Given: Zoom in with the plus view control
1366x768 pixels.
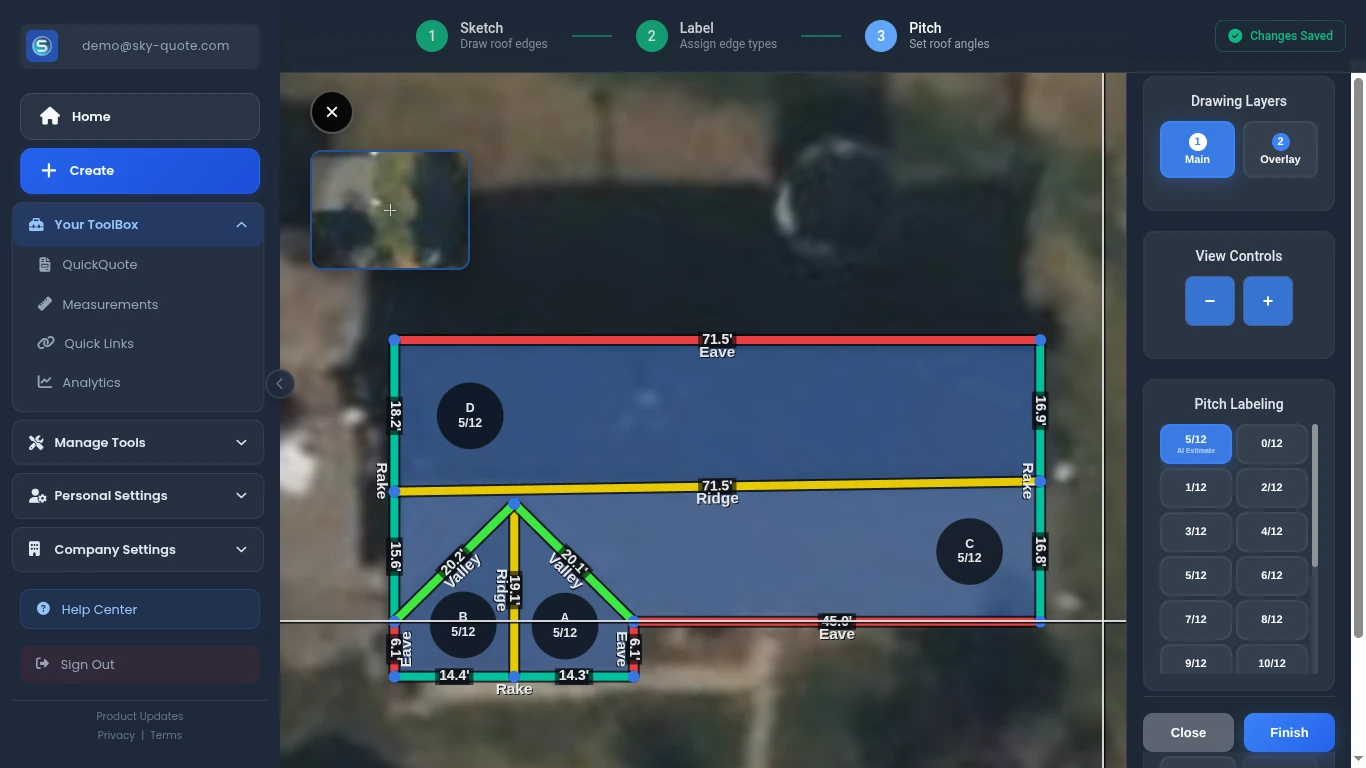Looking at the screenshot, I should pyautogui.click(x=1267, y=300).
